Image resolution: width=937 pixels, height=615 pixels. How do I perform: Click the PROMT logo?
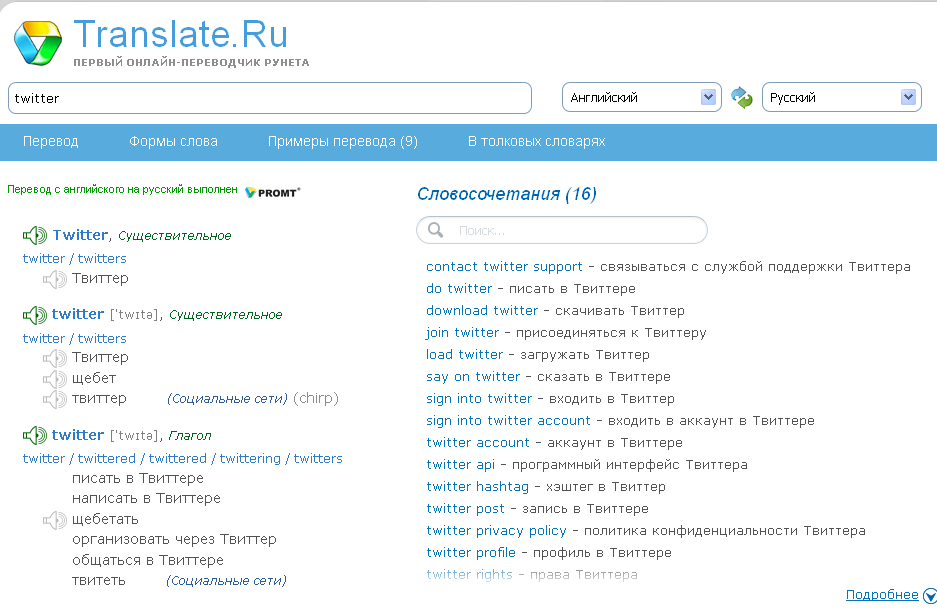(272, 192)
